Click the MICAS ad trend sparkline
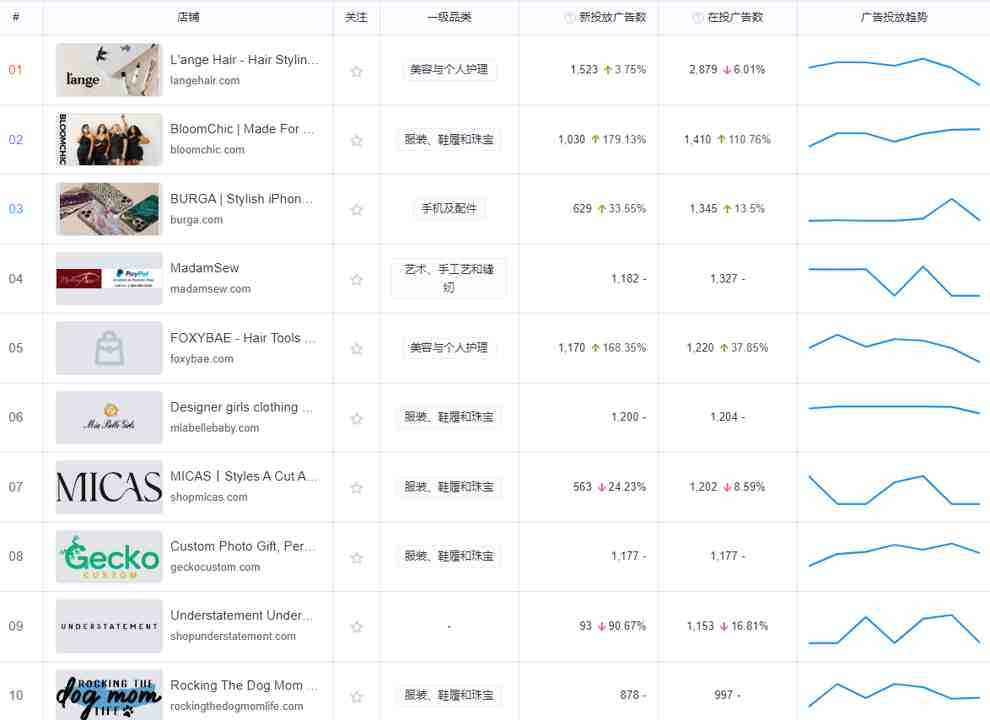 (894, 490)
